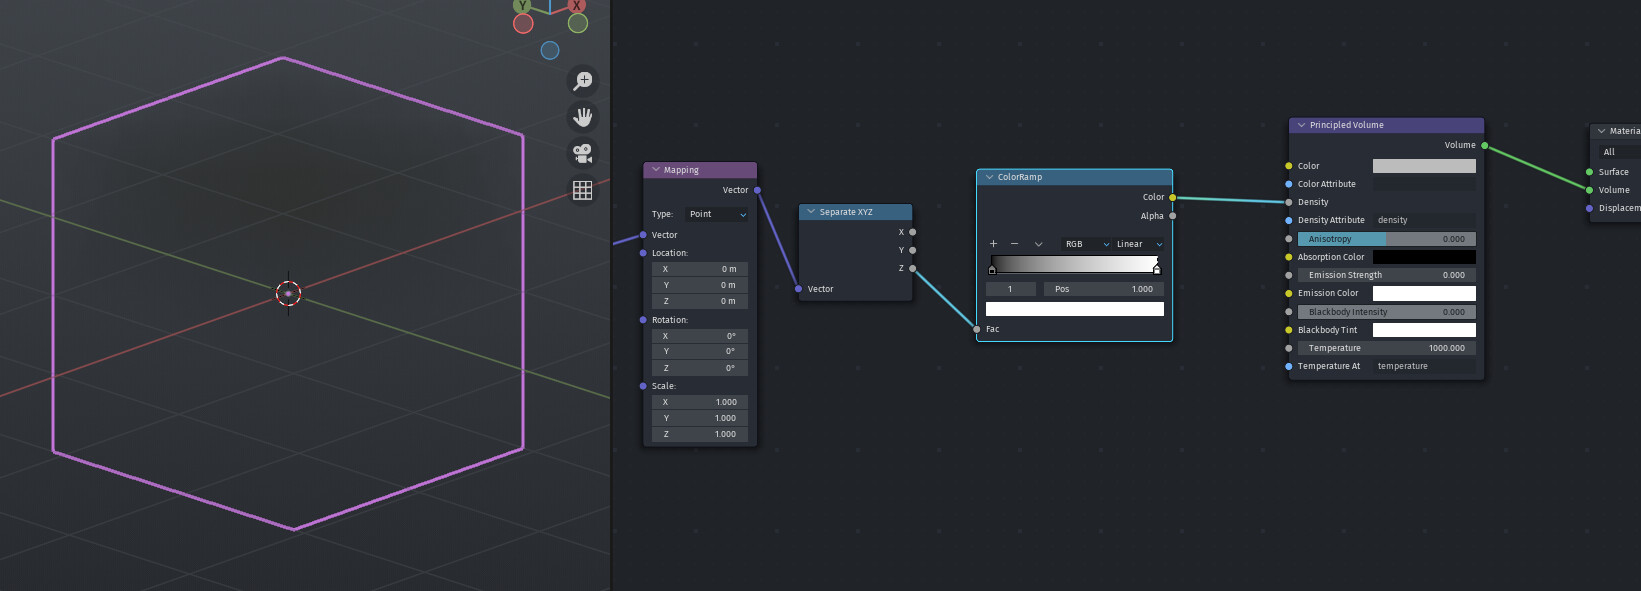Click the Separate XYZ X output socket
Screen dimensions: 1641x591
912,232
